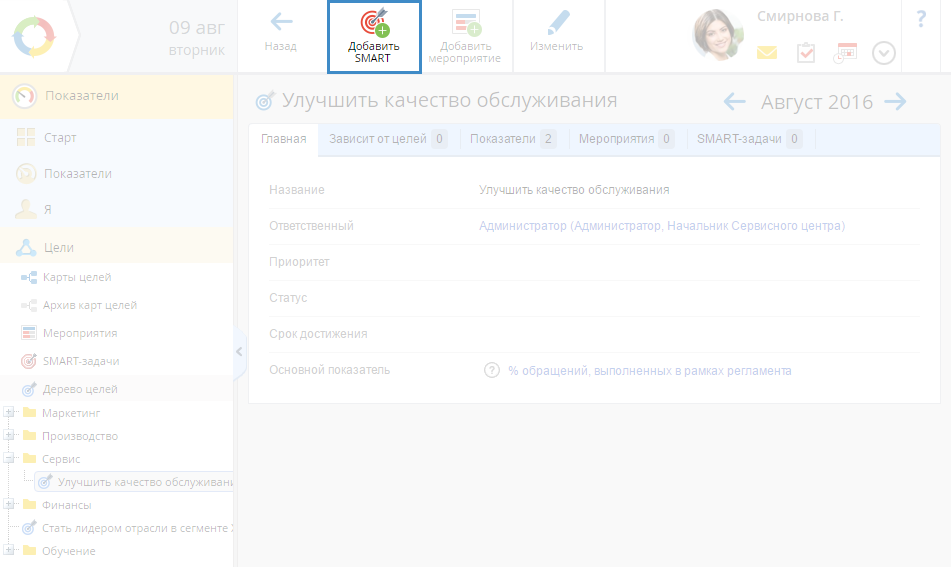Open the tasks checklist icon
This screenshot has height=567, width=951.
[x=806, y=53]
